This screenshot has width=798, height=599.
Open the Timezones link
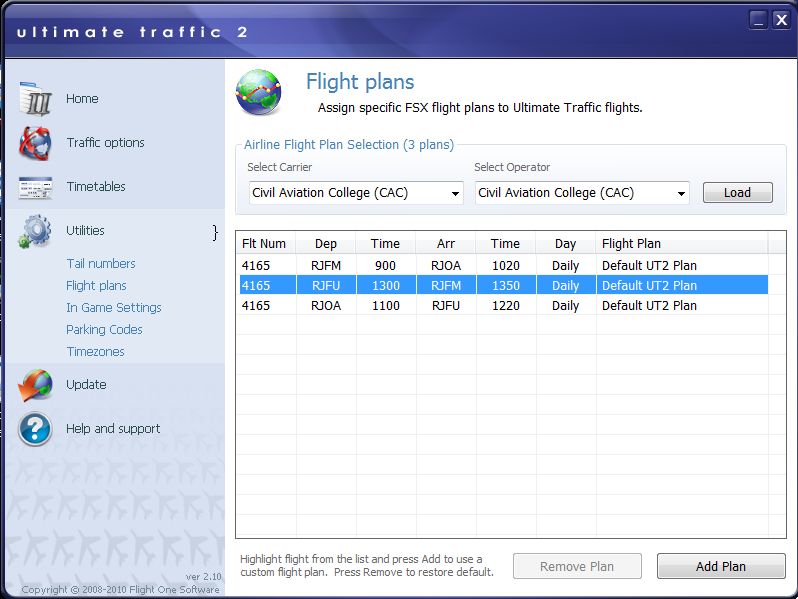96,352
